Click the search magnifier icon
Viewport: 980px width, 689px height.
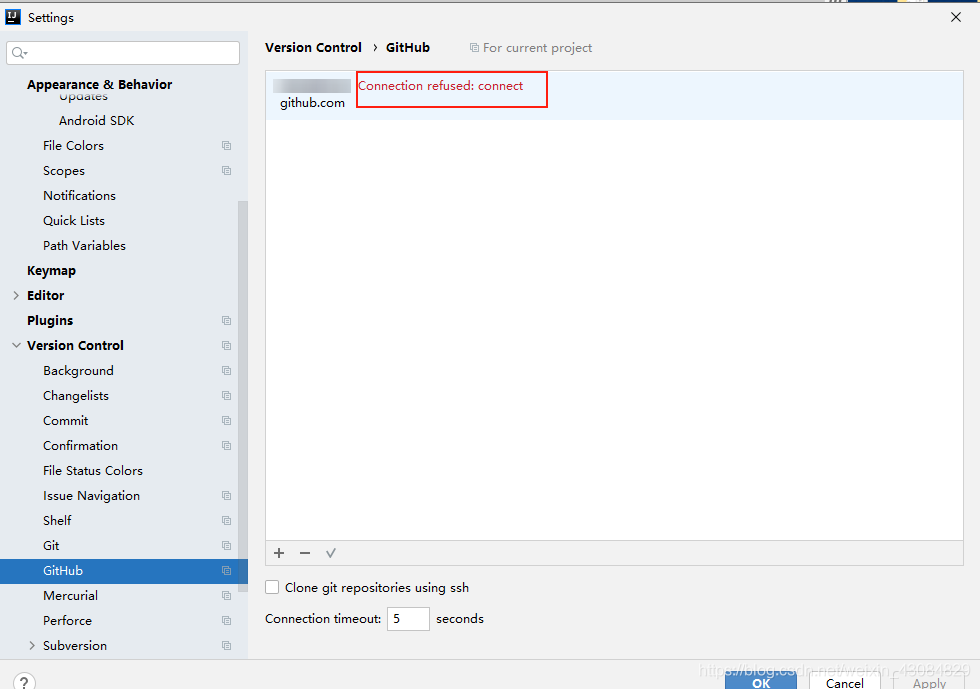pos(19,53)
